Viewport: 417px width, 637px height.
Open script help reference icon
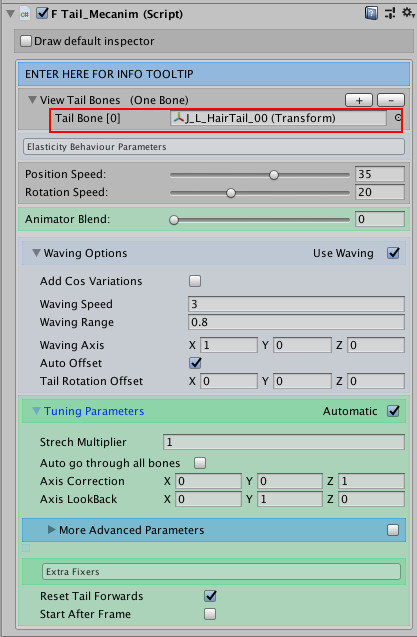pyautogui.click(x=371, y=13)
